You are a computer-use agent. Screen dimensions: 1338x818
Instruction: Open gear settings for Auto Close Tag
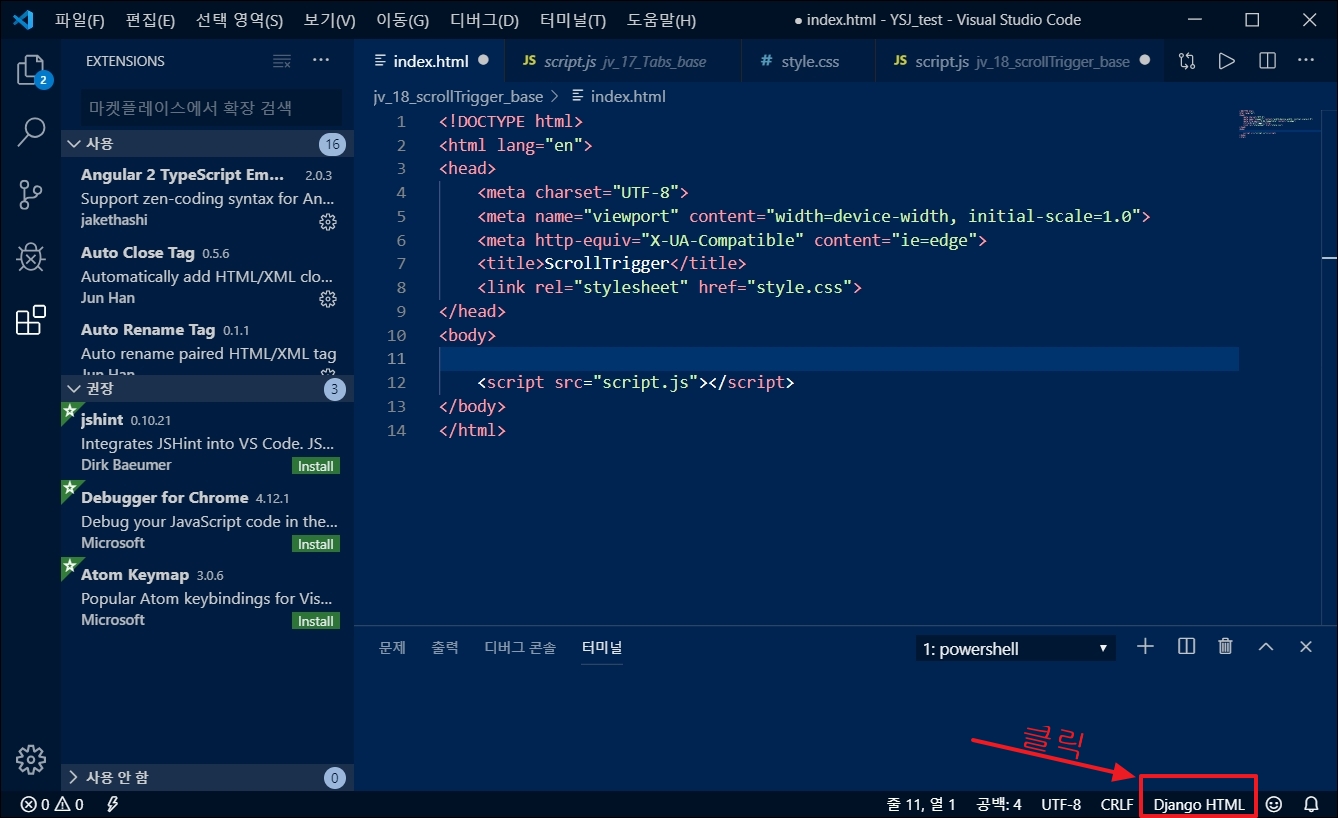click(327, 298)
